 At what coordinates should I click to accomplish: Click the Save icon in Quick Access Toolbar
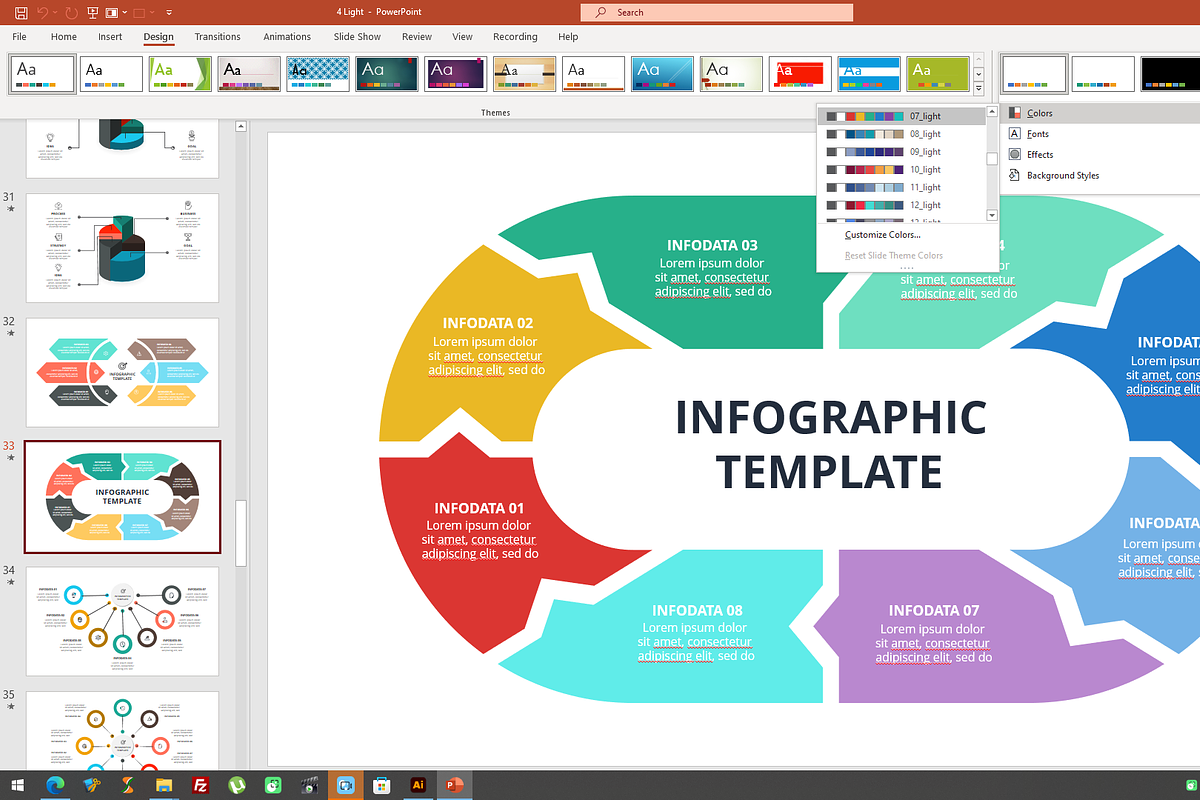(x=21, y=13)
